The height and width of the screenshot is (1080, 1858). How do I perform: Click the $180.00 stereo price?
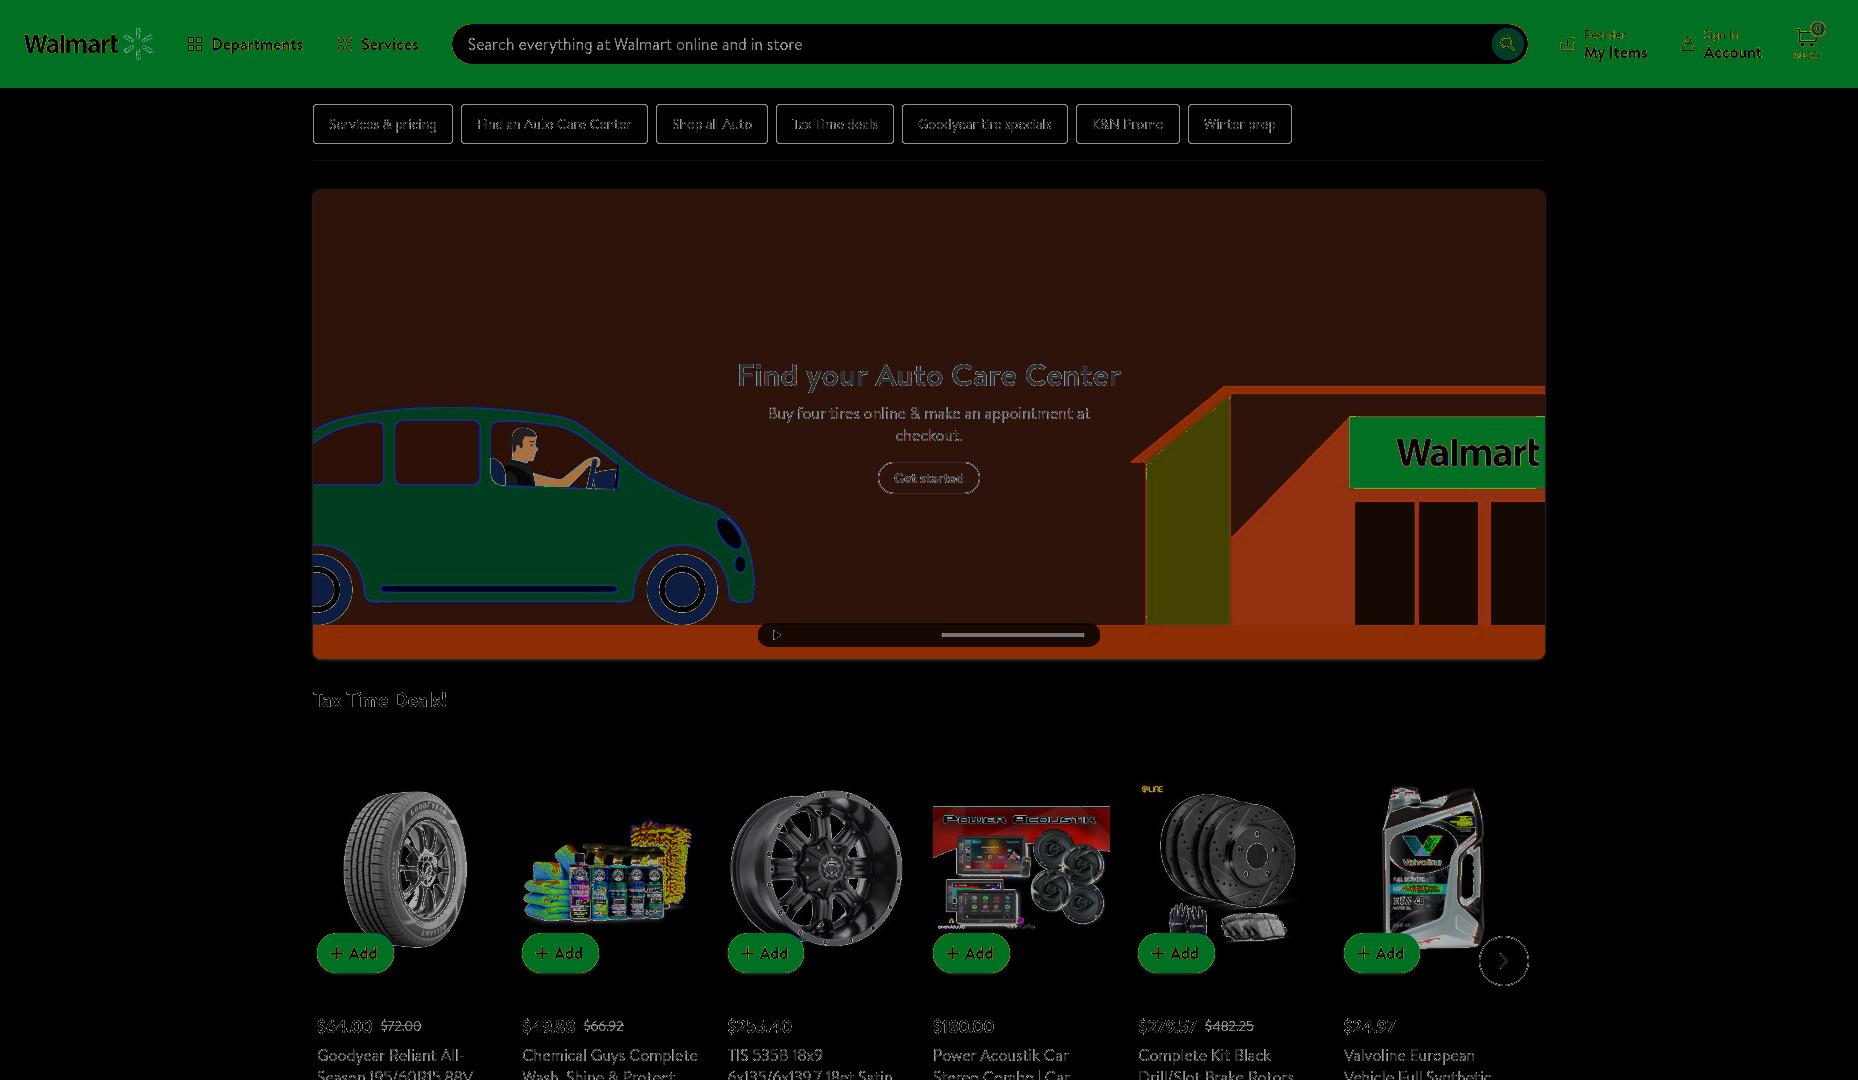click(963, 1026)
